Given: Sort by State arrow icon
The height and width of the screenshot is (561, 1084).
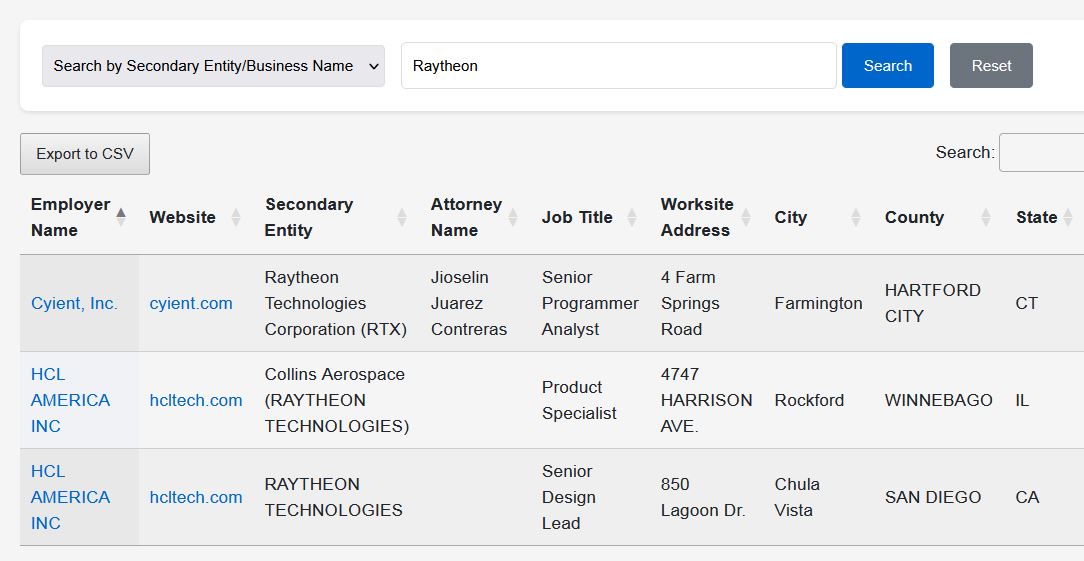Looking at the screenshot, I should pos(1068,217).
